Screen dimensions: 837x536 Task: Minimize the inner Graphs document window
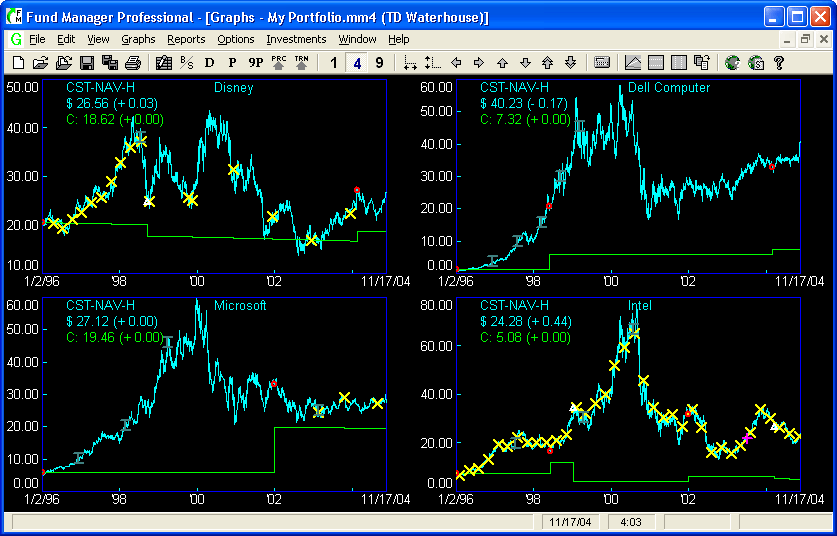(787, 40)
